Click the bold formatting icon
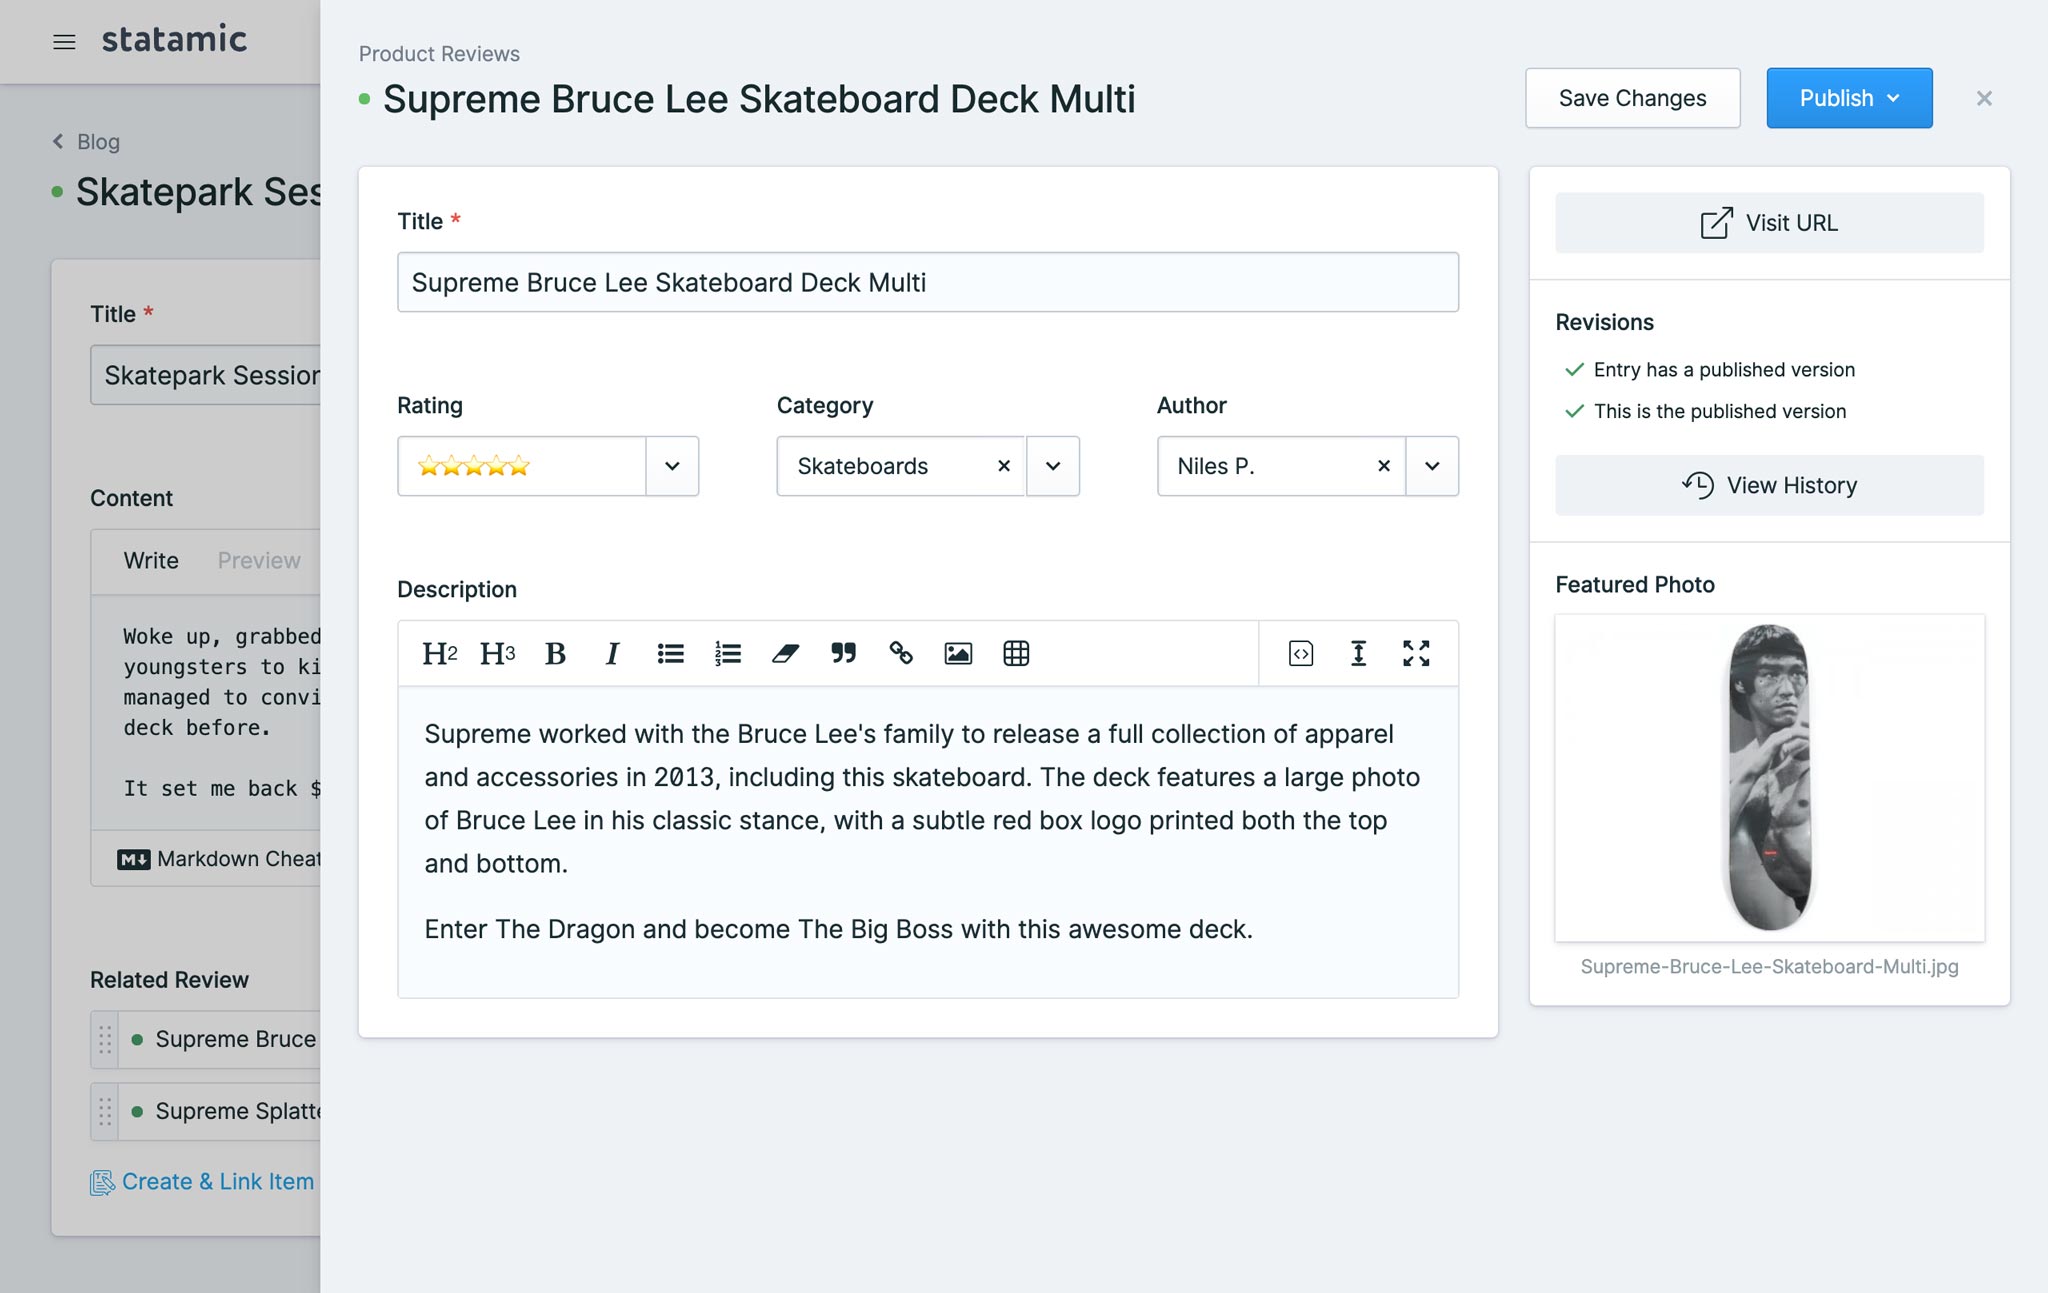 pos(556,651)
